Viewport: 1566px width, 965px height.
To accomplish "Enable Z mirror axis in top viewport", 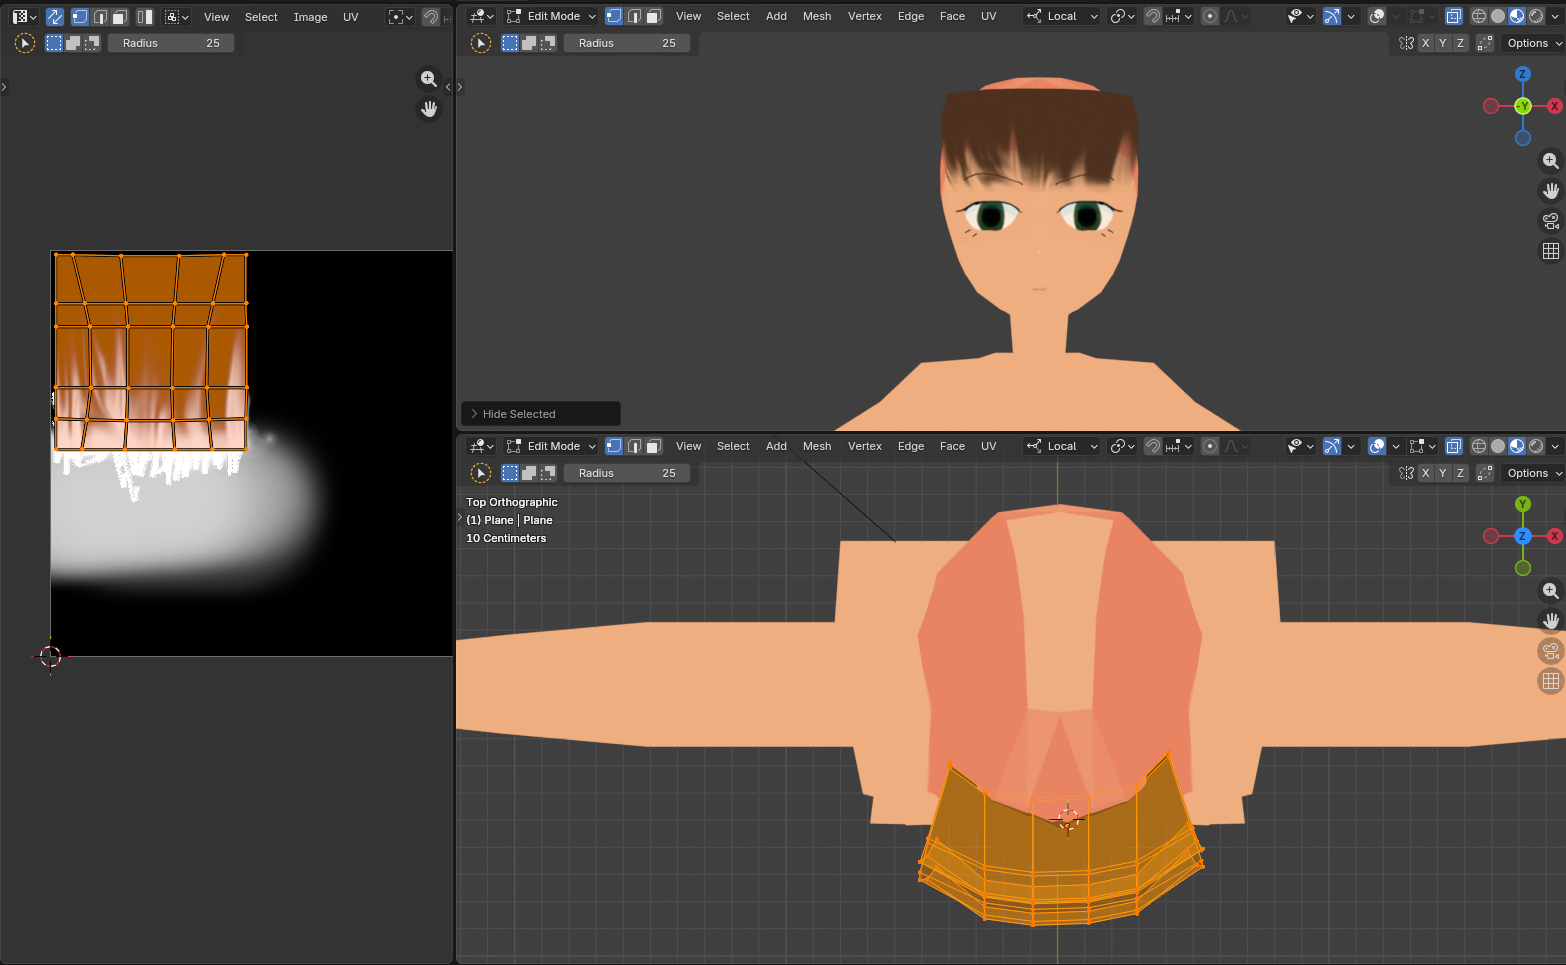I will 1460,43.
